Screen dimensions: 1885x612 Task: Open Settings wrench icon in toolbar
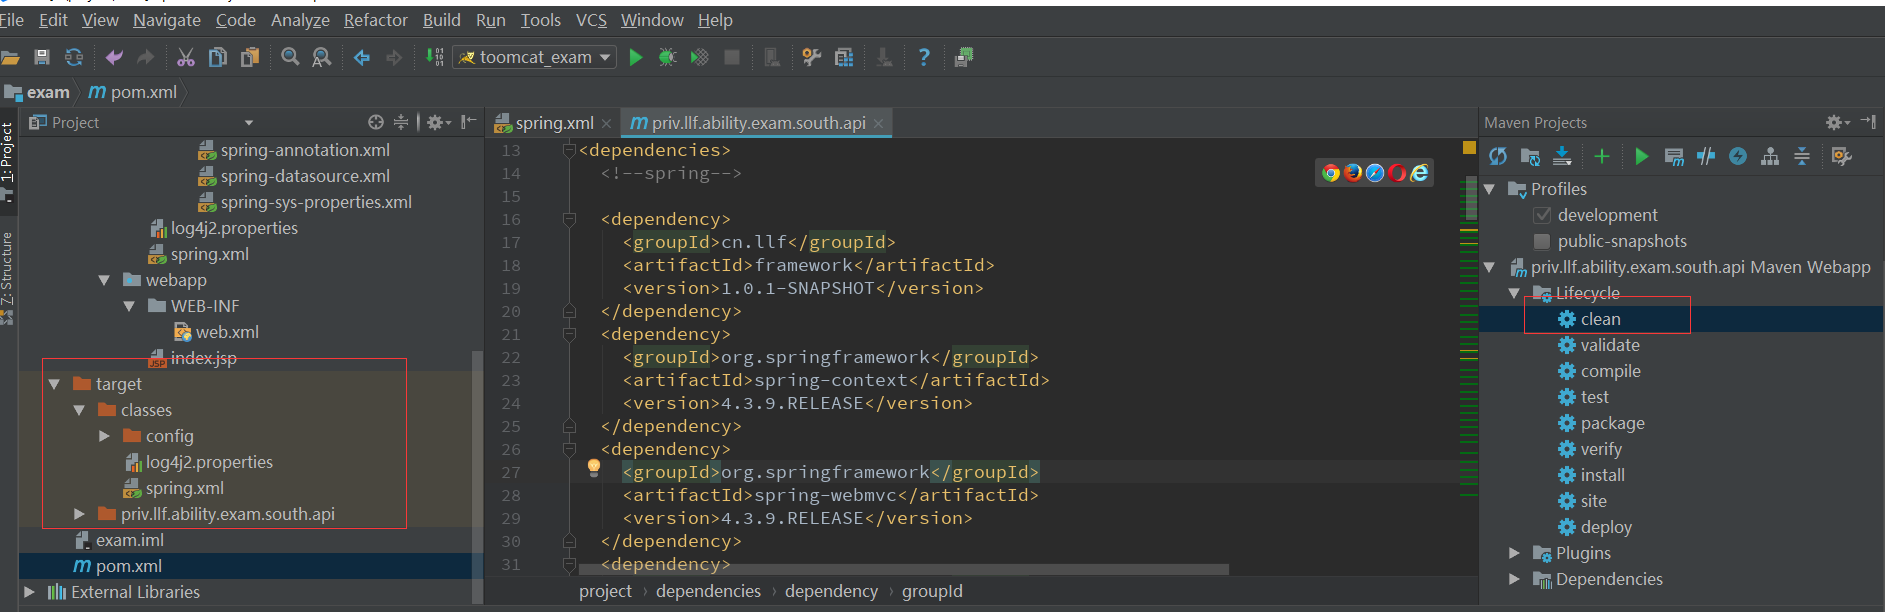(x=812, y=58)
